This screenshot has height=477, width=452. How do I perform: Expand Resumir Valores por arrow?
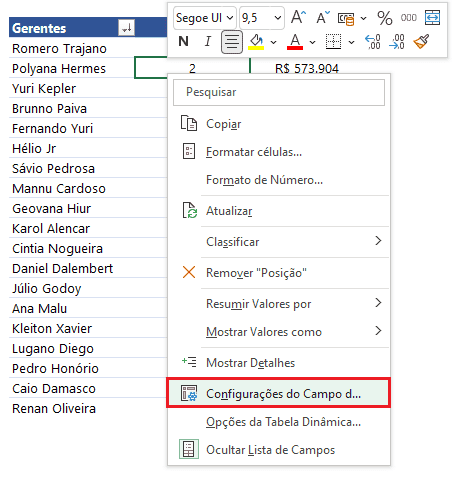pos(378,303)
